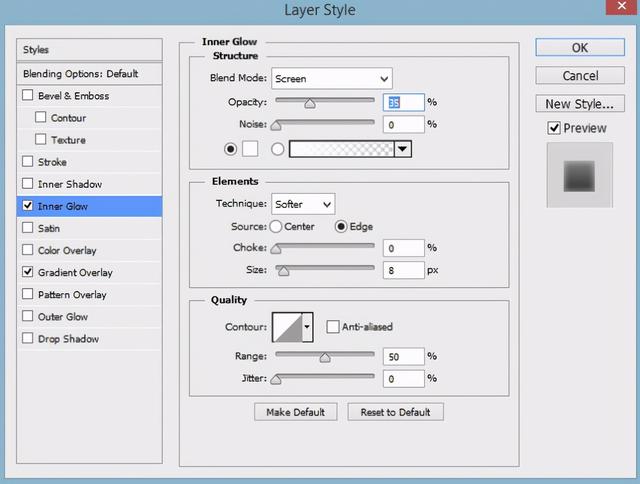
Task: Select Blending Options: Default
Action: click(89, 74)
